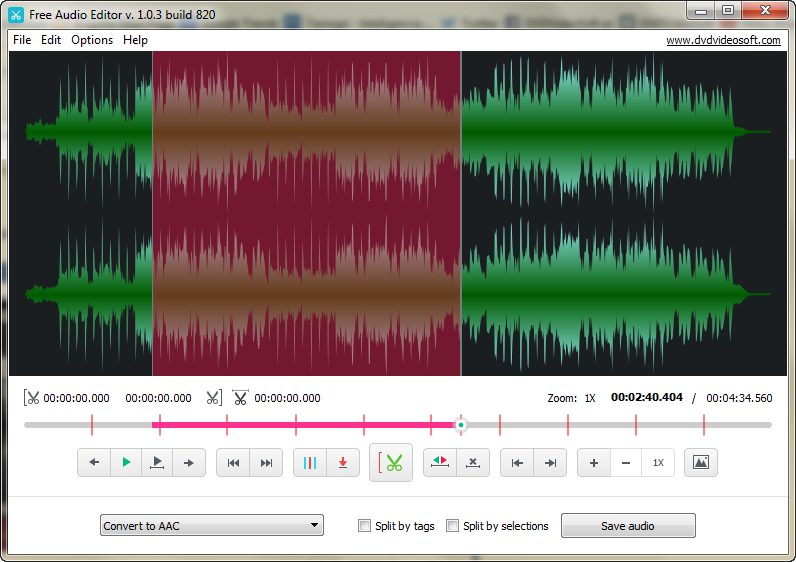The width and height of the screenshot is (796, 562).
Task: Enable the Split by selections checkbox
Action: point(453,526)
